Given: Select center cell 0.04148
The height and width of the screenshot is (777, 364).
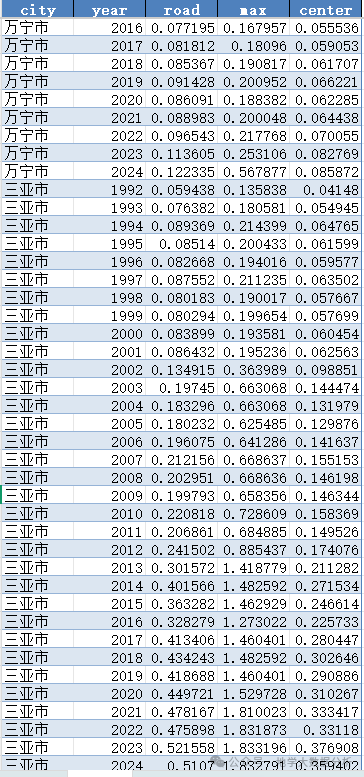Looking at the screenshot, I should [x=325, y=190].
